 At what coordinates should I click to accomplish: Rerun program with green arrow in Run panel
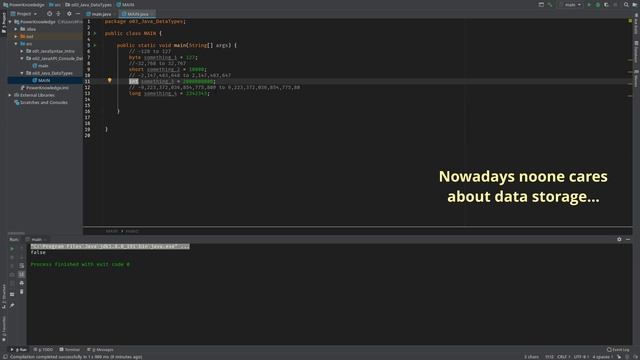coord(12,249)
